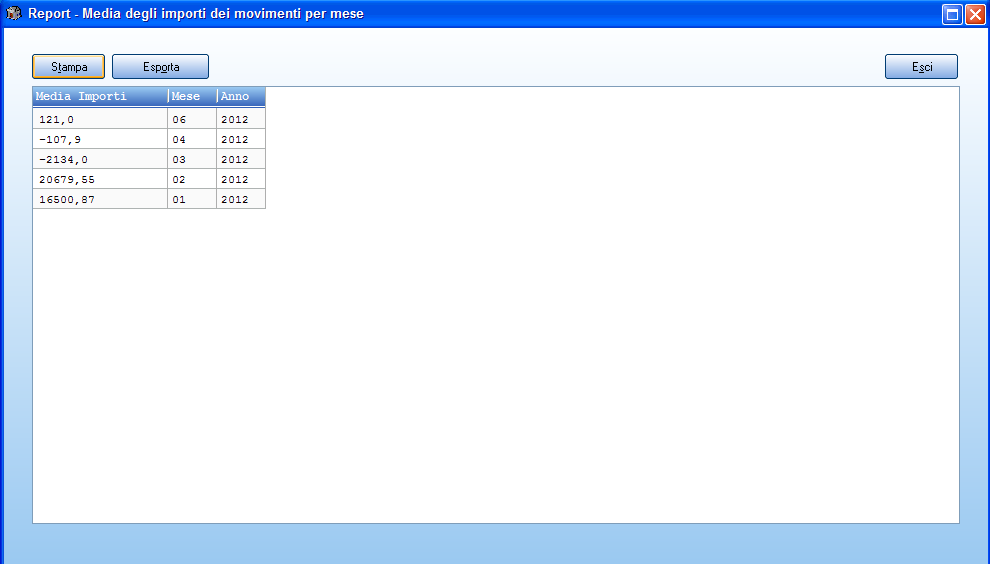Select the 16500,87 amount cell
This screenshot has width=990, height=564.
coord(100,199)
